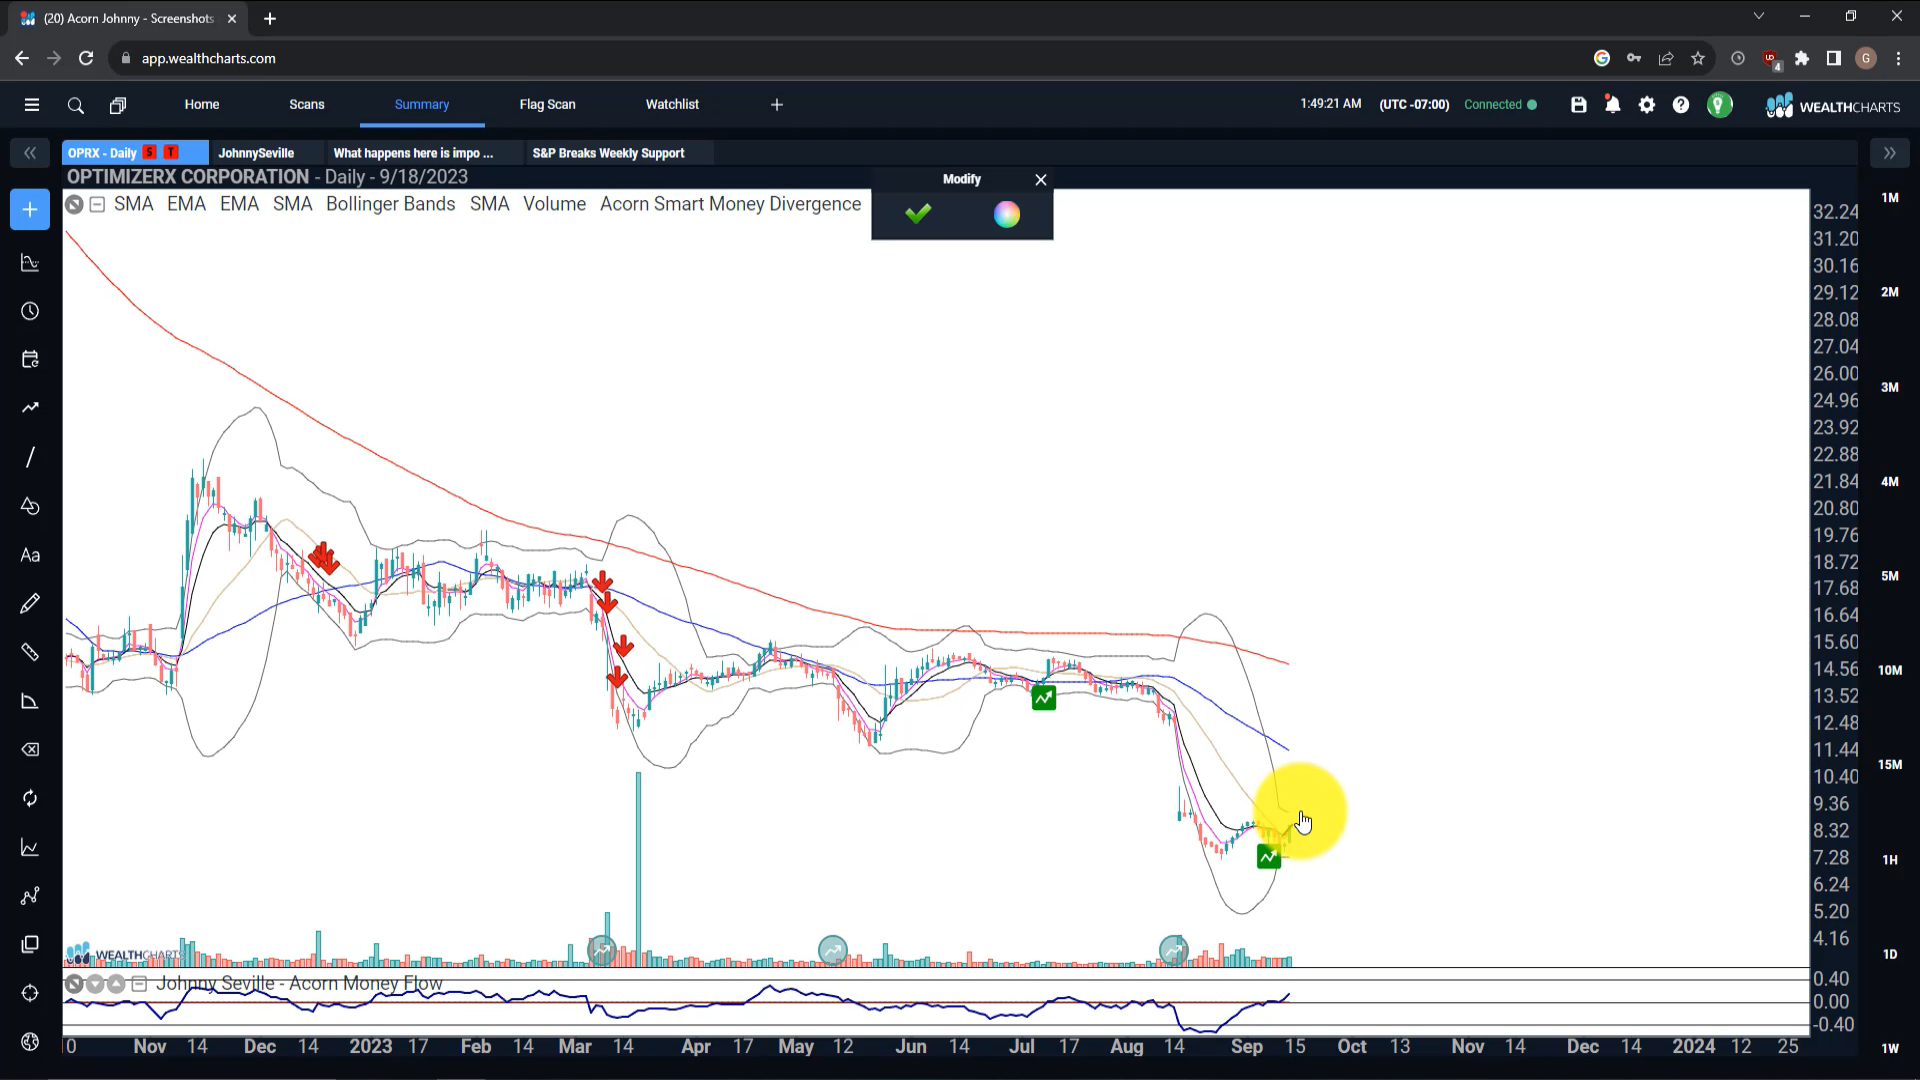This screenshot has width=1920, height=1080.
Task: Open the symbol search magnifier
Action: (75, 105)
